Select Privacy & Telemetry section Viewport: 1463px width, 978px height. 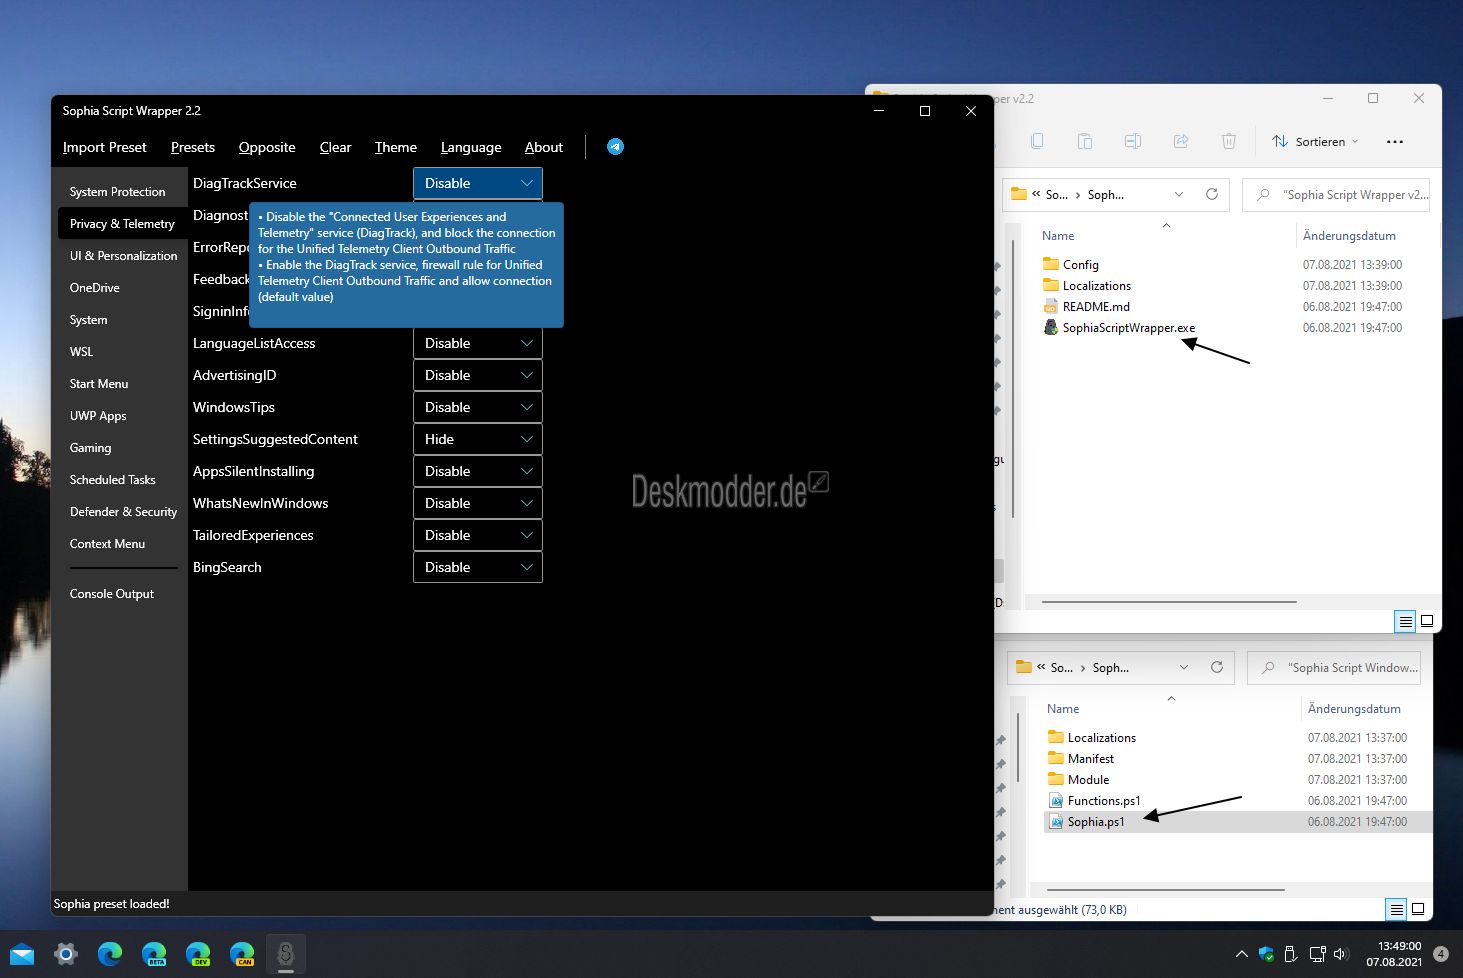click(122, 224)
